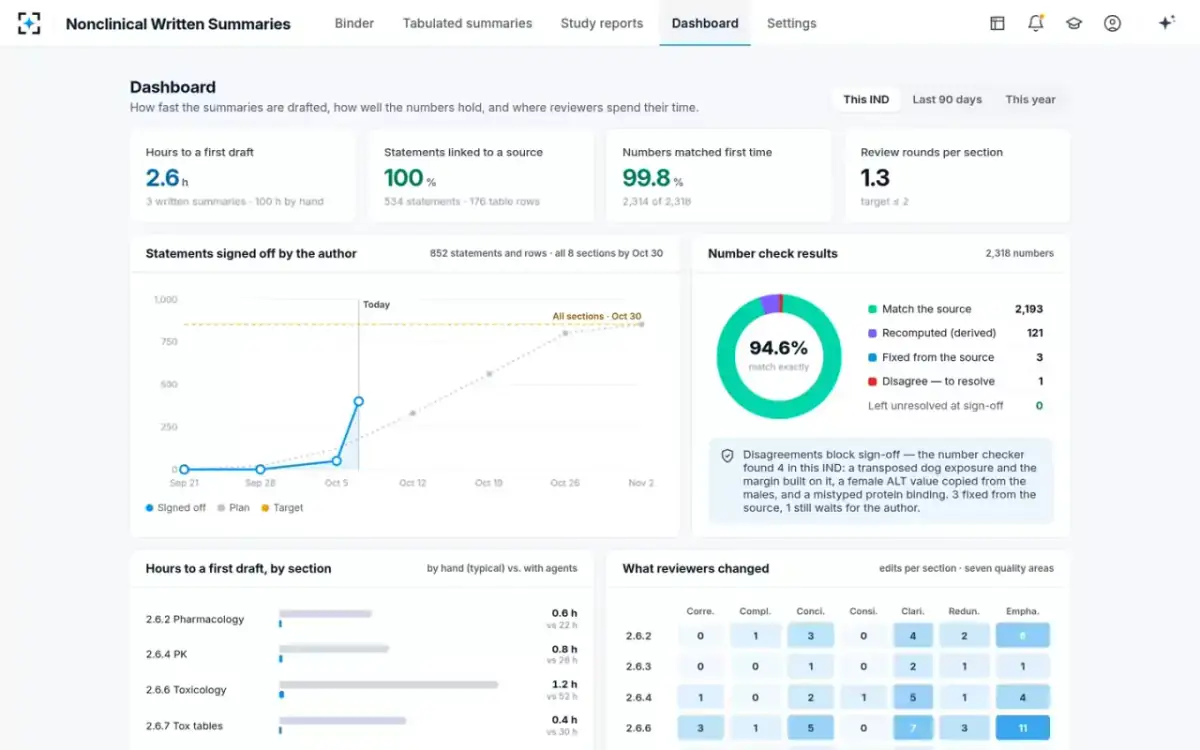Screen dimensions: 1200x750
Task: Open the Study reports tab
Action: coord(602,23)
